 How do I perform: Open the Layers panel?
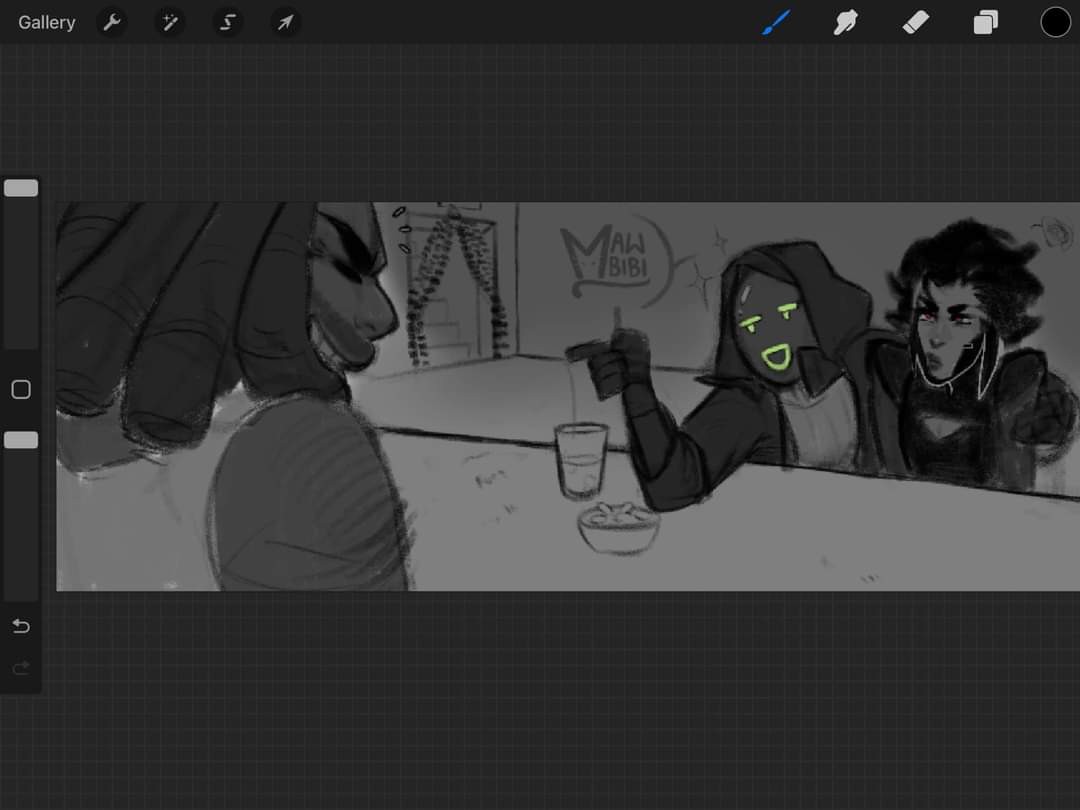tap(986, 23)
